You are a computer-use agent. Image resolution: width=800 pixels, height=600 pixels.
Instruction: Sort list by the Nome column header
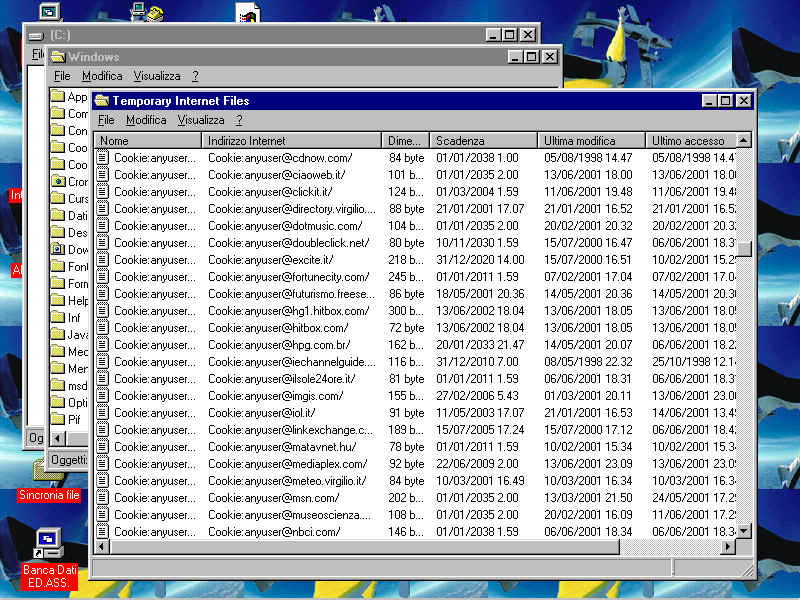[148, 140]
